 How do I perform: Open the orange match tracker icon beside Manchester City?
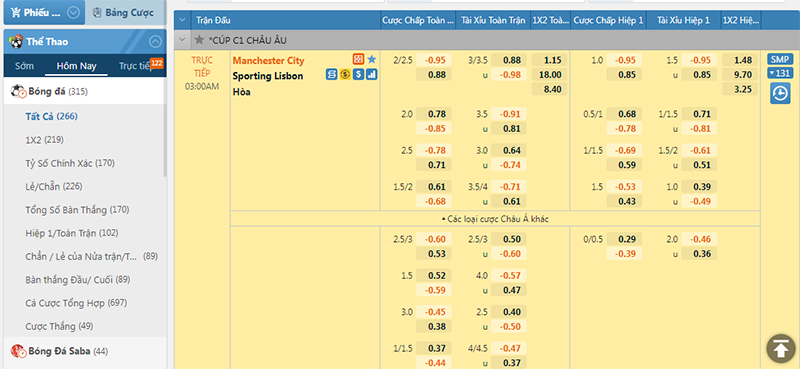(x=358, y=59)
